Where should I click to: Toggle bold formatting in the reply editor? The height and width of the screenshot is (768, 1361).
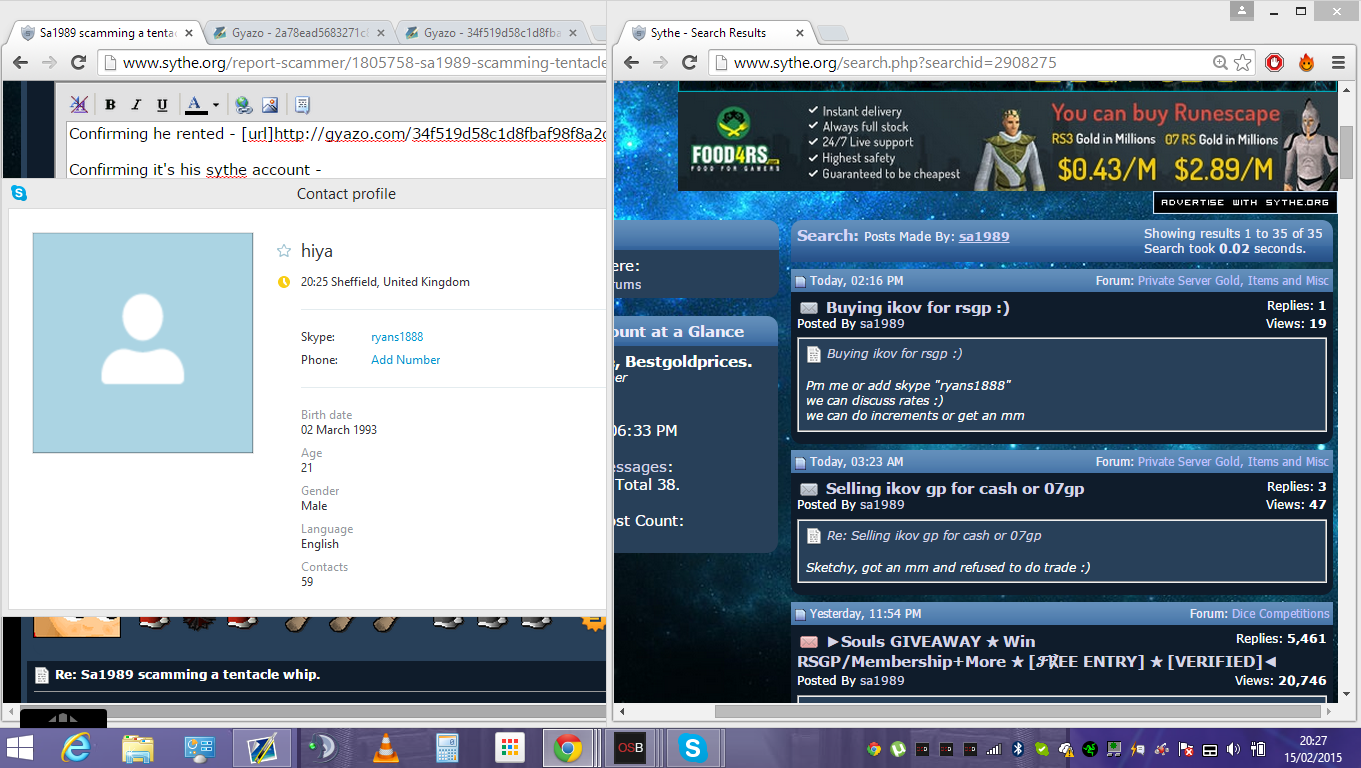110,105
